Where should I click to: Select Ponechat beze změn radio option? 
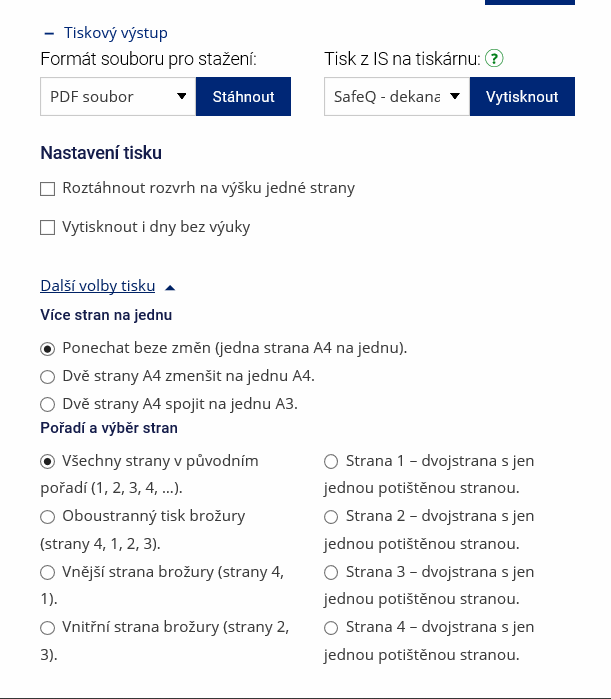(x=47, y=348)
